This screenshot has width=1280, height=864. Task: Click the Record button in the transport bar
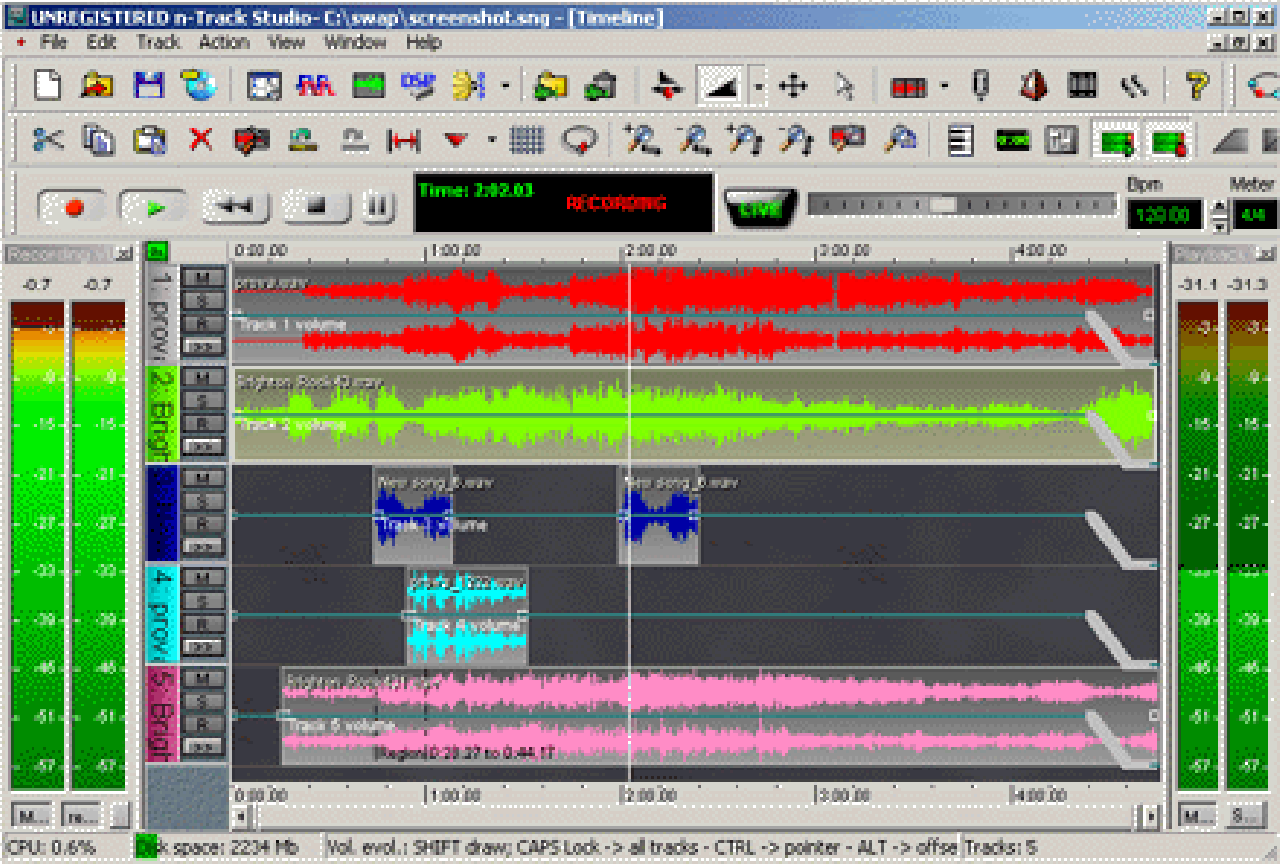[x=71, y=207]
